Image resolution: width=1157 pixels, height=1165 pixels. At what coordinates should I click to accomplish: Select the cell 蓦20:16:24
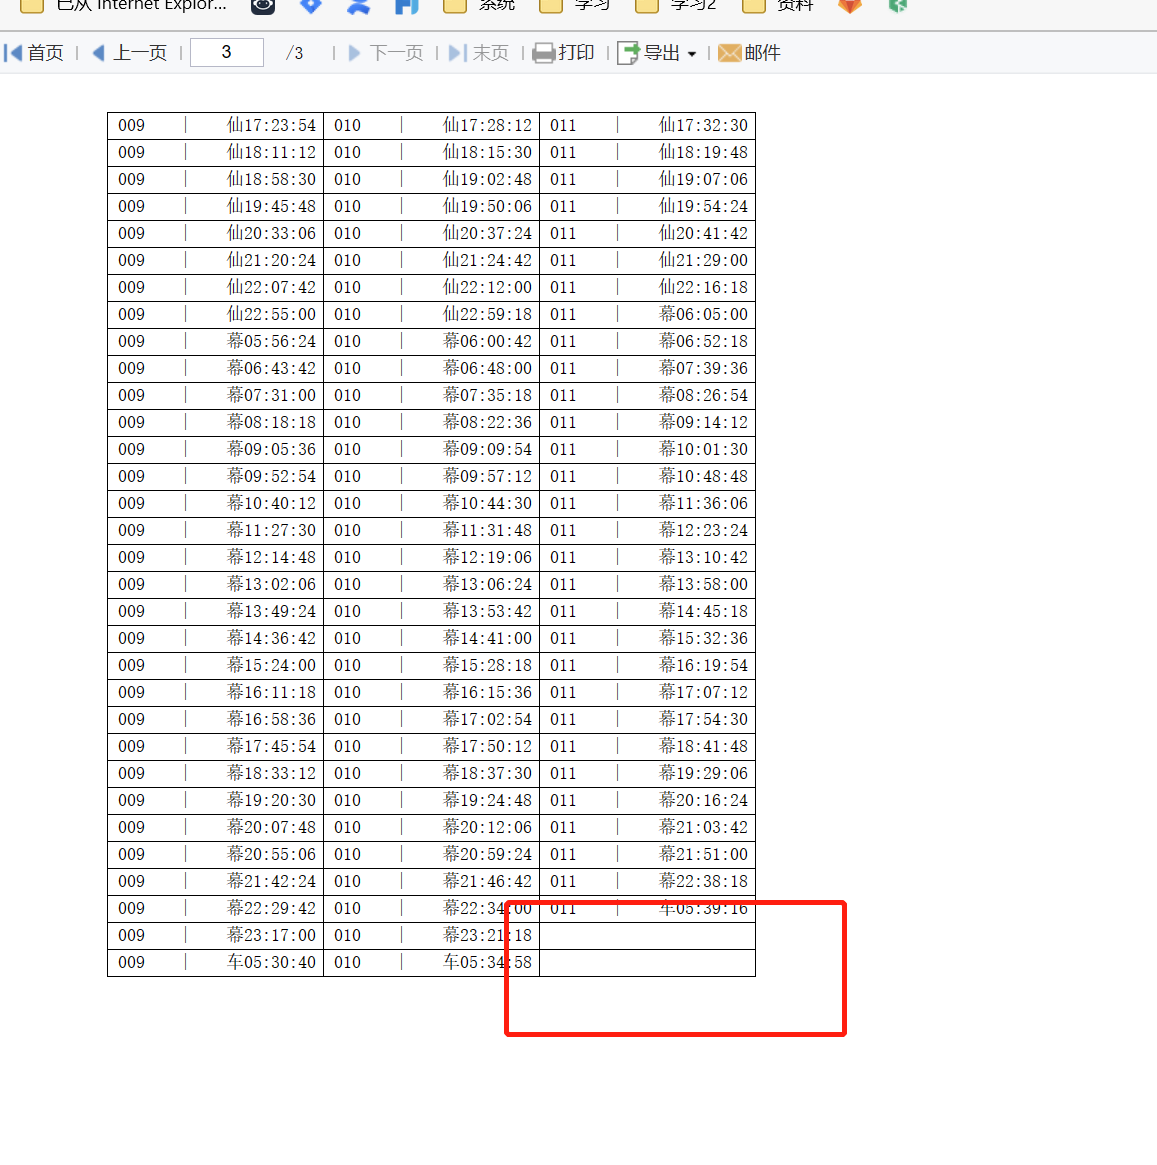click(703, 800)
